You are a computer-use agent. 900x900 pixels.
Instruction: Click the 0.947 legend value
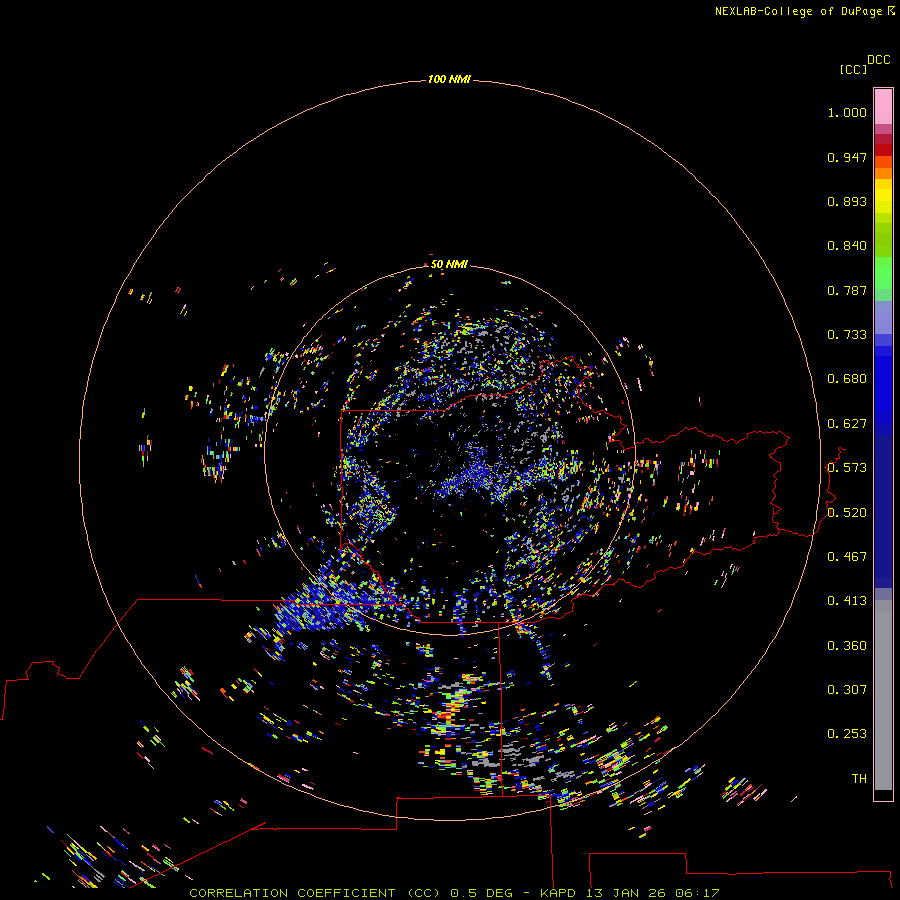pyautogui.click(x=847, y=157)
